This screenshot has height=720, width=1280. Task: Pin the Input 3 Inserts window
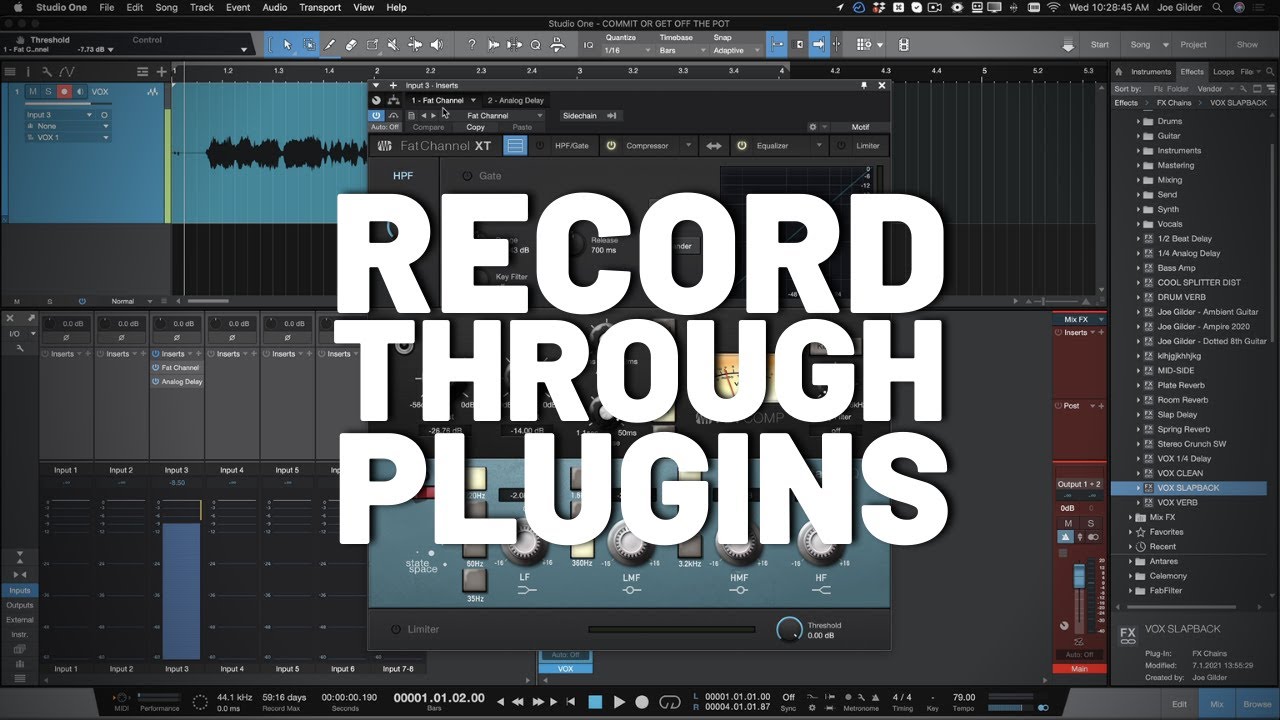864,86
